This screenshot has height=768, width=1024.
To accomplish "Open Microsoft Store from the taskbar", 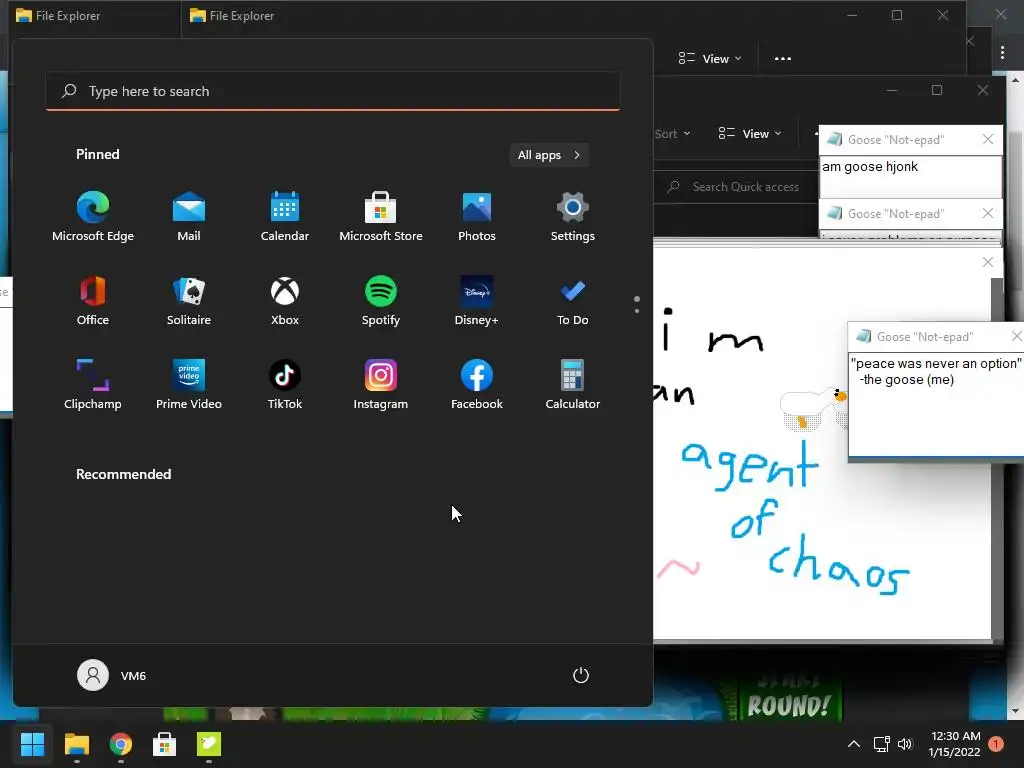I will (x=165, y=744).
